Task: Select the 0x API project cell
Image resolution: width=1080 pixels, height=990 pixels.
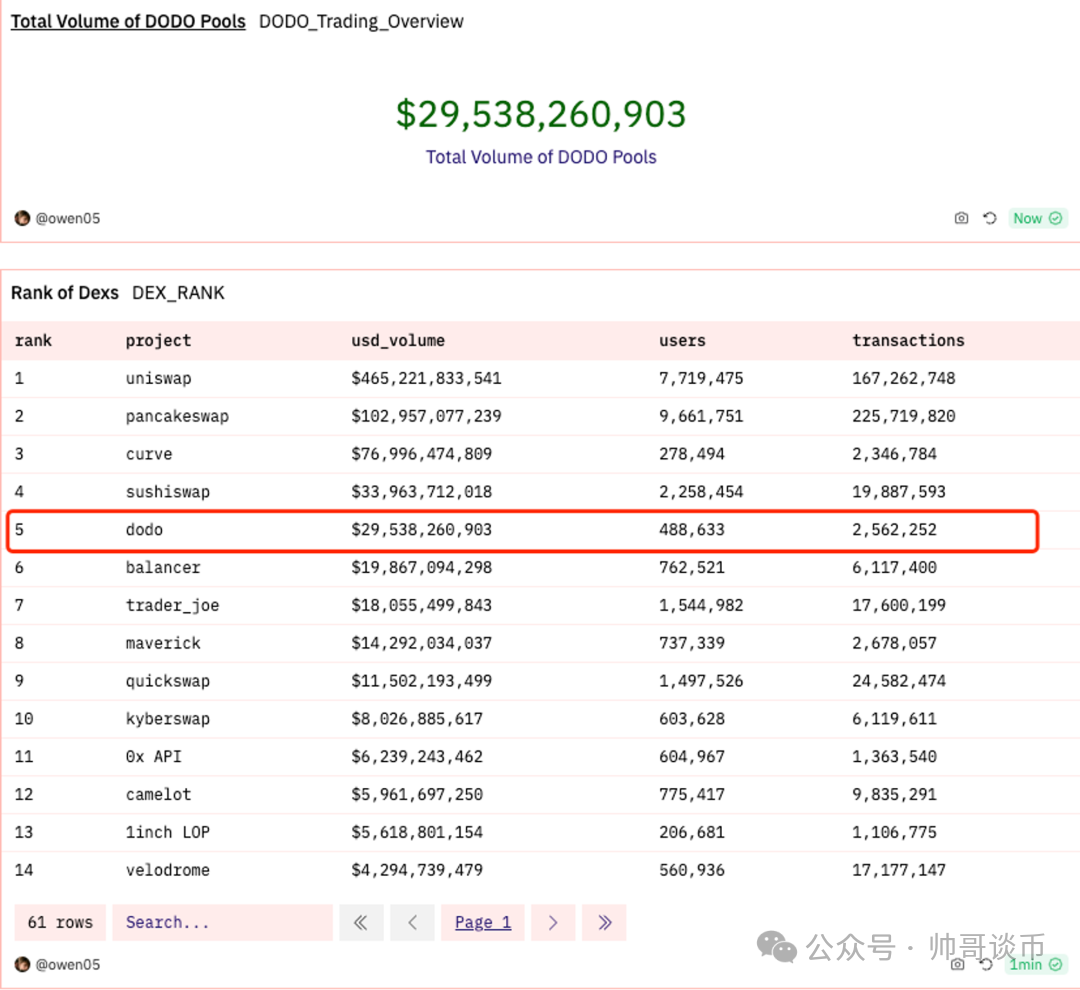Action: 154,756
